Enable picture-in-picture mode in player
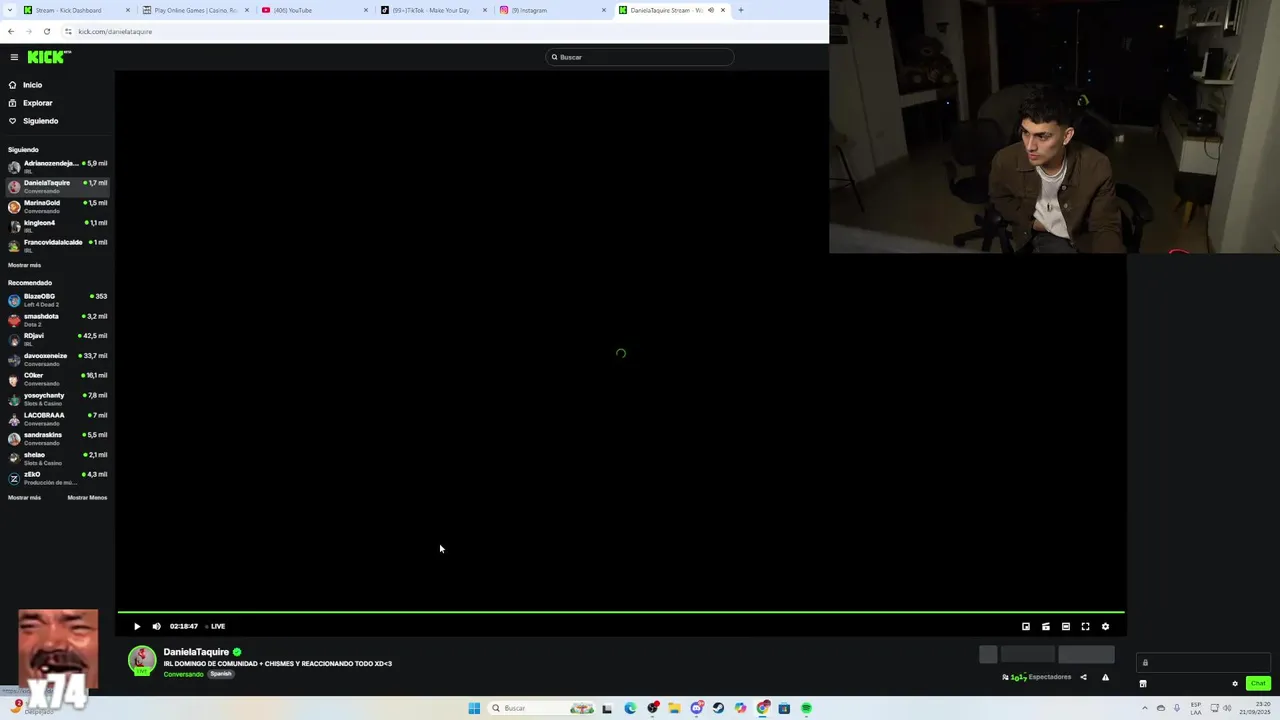This screenshot has height=720, width=1280. click(x=1026, y=626)
